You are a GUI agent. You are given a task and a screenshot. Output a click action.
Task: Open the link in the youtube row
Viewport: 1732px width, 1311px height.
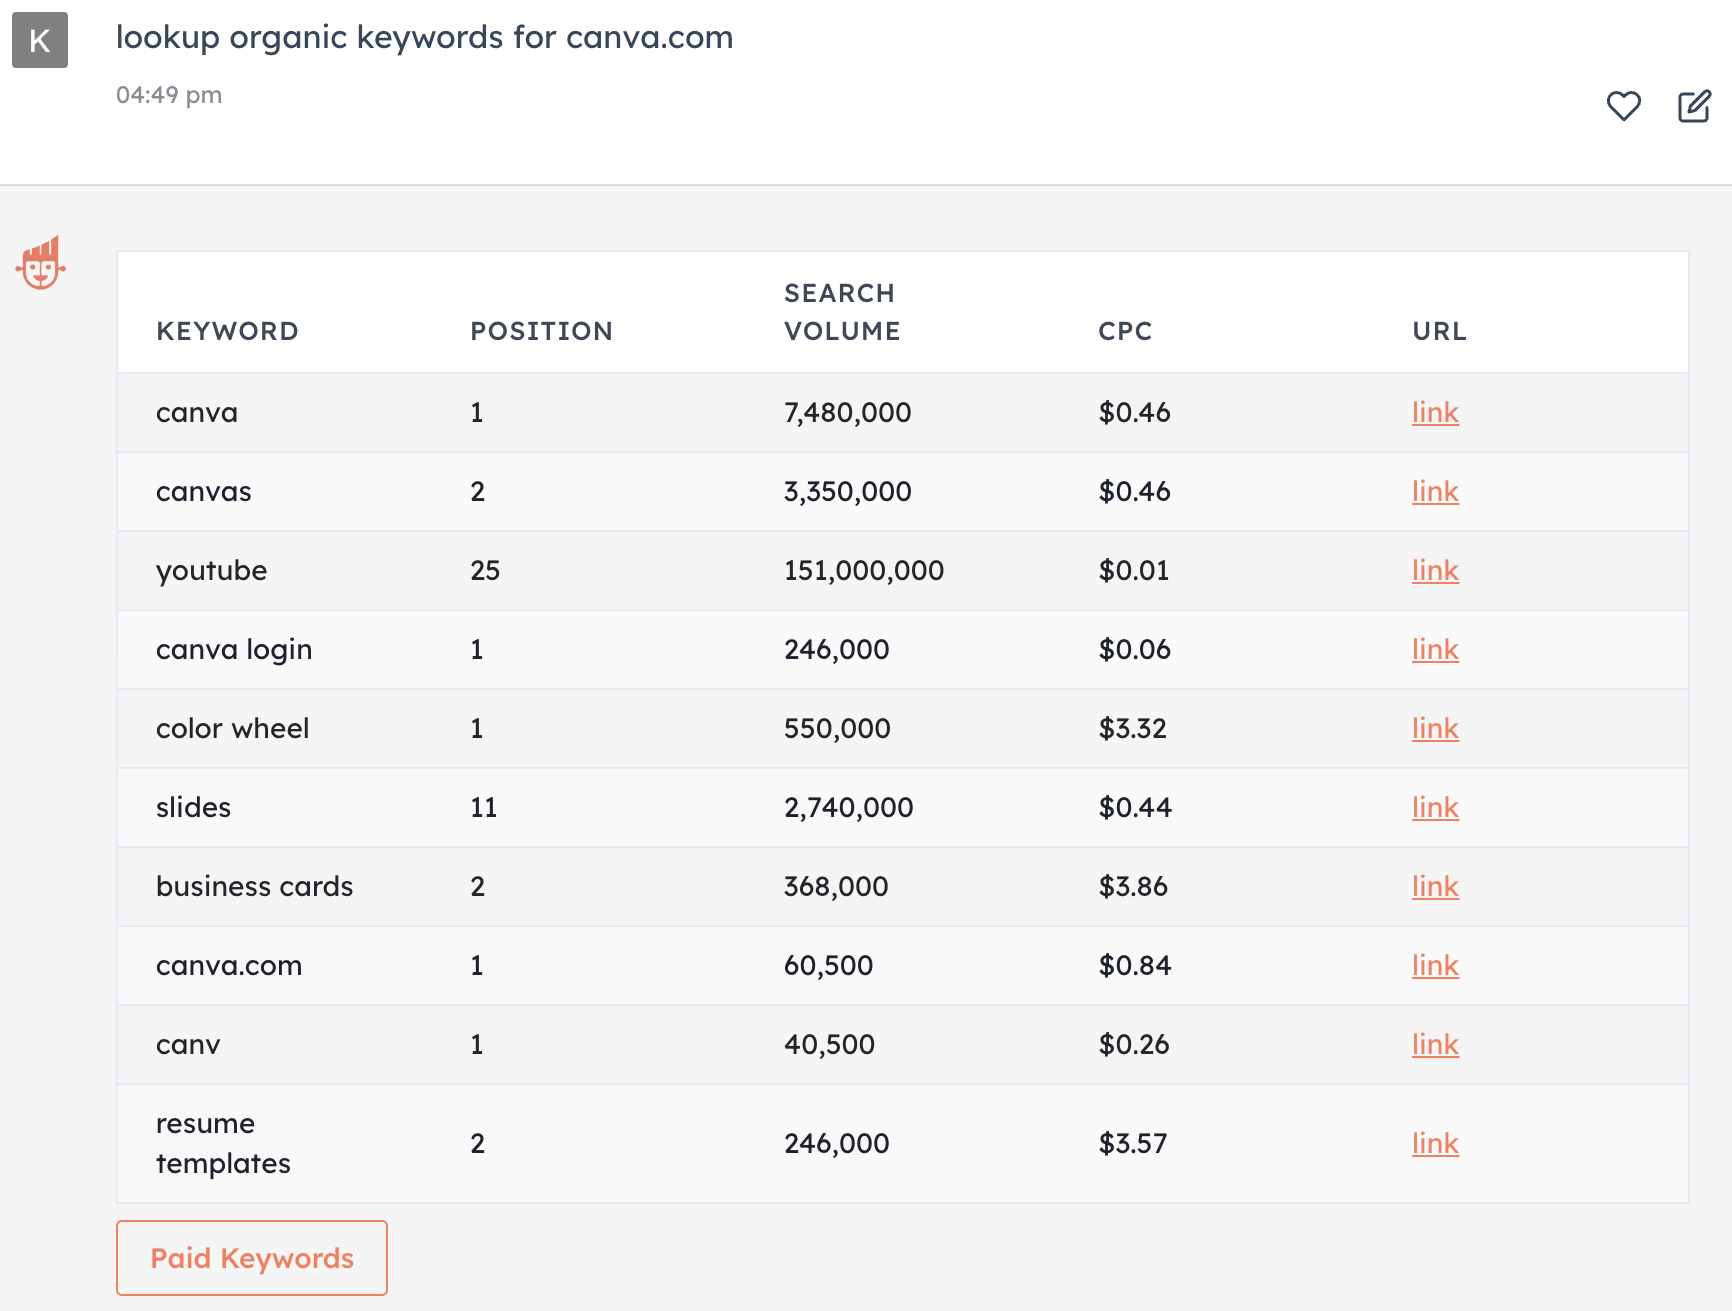[x=1435, y=570]
